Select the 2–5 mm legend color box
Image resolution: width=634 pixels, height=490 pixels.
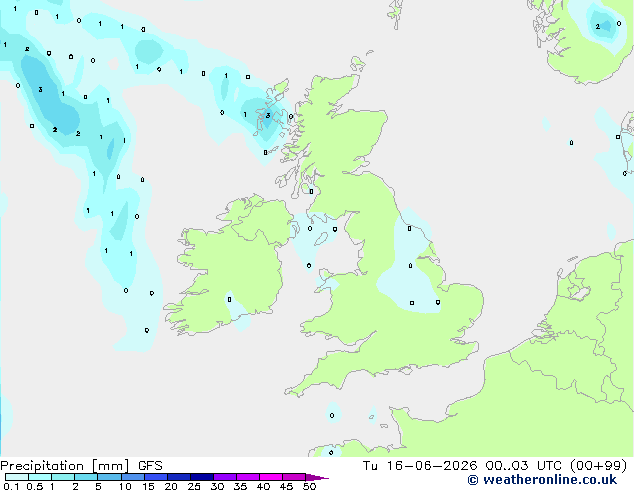pos(86,477)
